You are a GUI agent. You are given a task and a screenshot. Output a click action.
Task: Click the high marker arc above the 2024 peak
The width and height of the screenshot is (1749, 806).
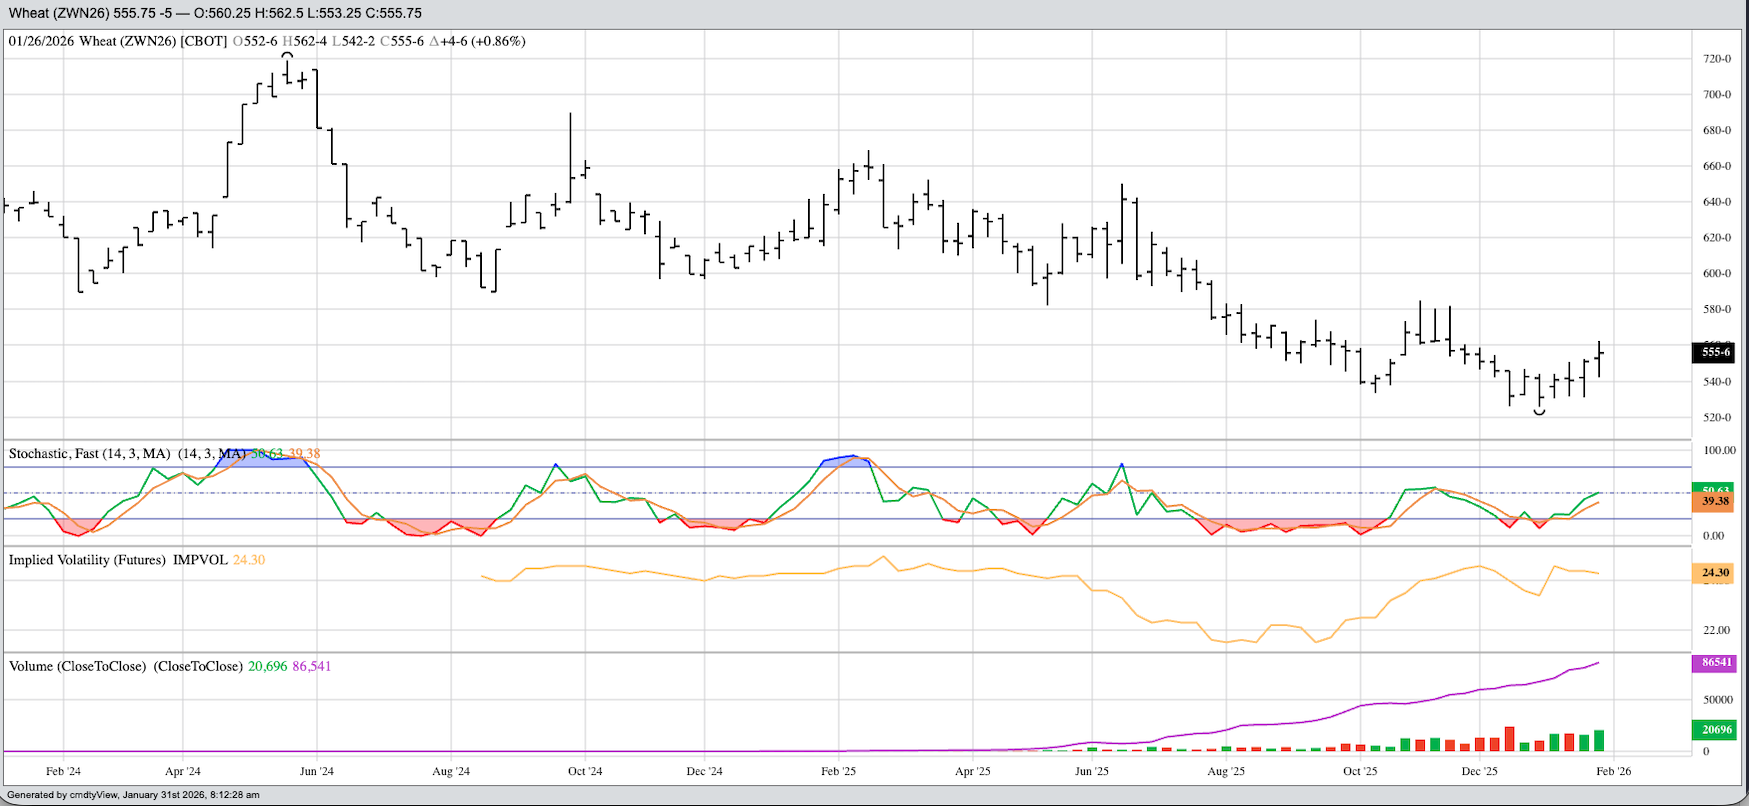pyautogui.click(x=288, y=55)
